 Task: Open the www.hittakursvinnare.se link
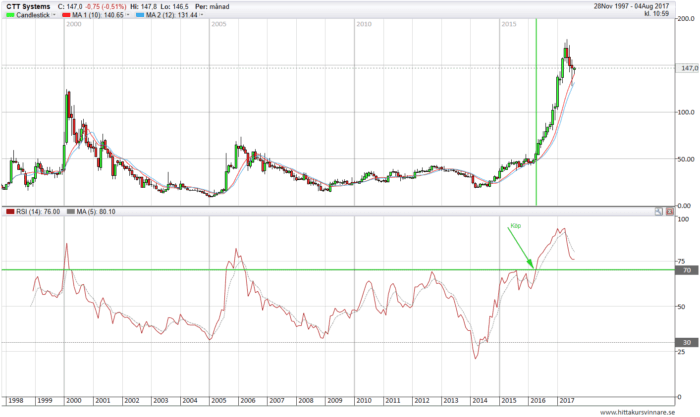637,413
